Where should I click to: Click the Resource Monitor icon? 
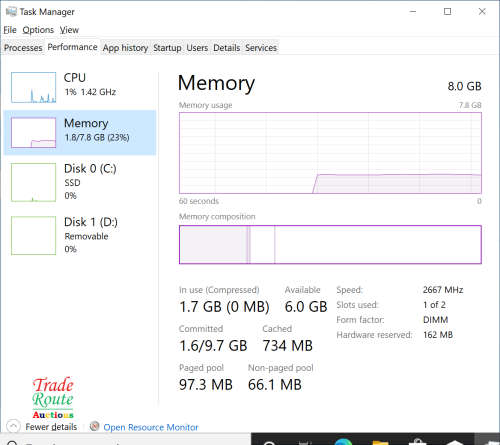click(x=94, y=426)
